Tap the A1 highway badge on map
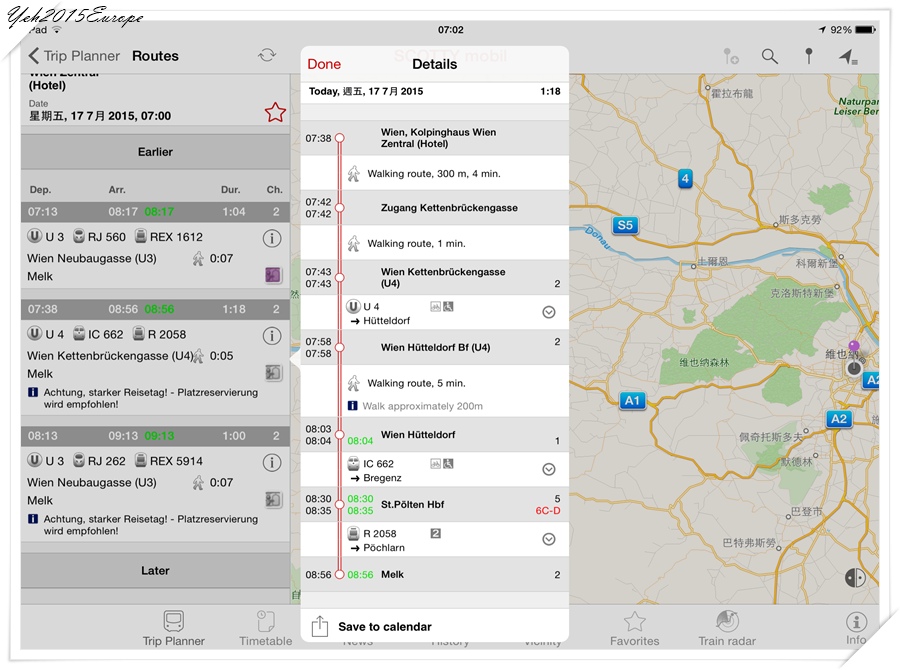 pos(633,400)
